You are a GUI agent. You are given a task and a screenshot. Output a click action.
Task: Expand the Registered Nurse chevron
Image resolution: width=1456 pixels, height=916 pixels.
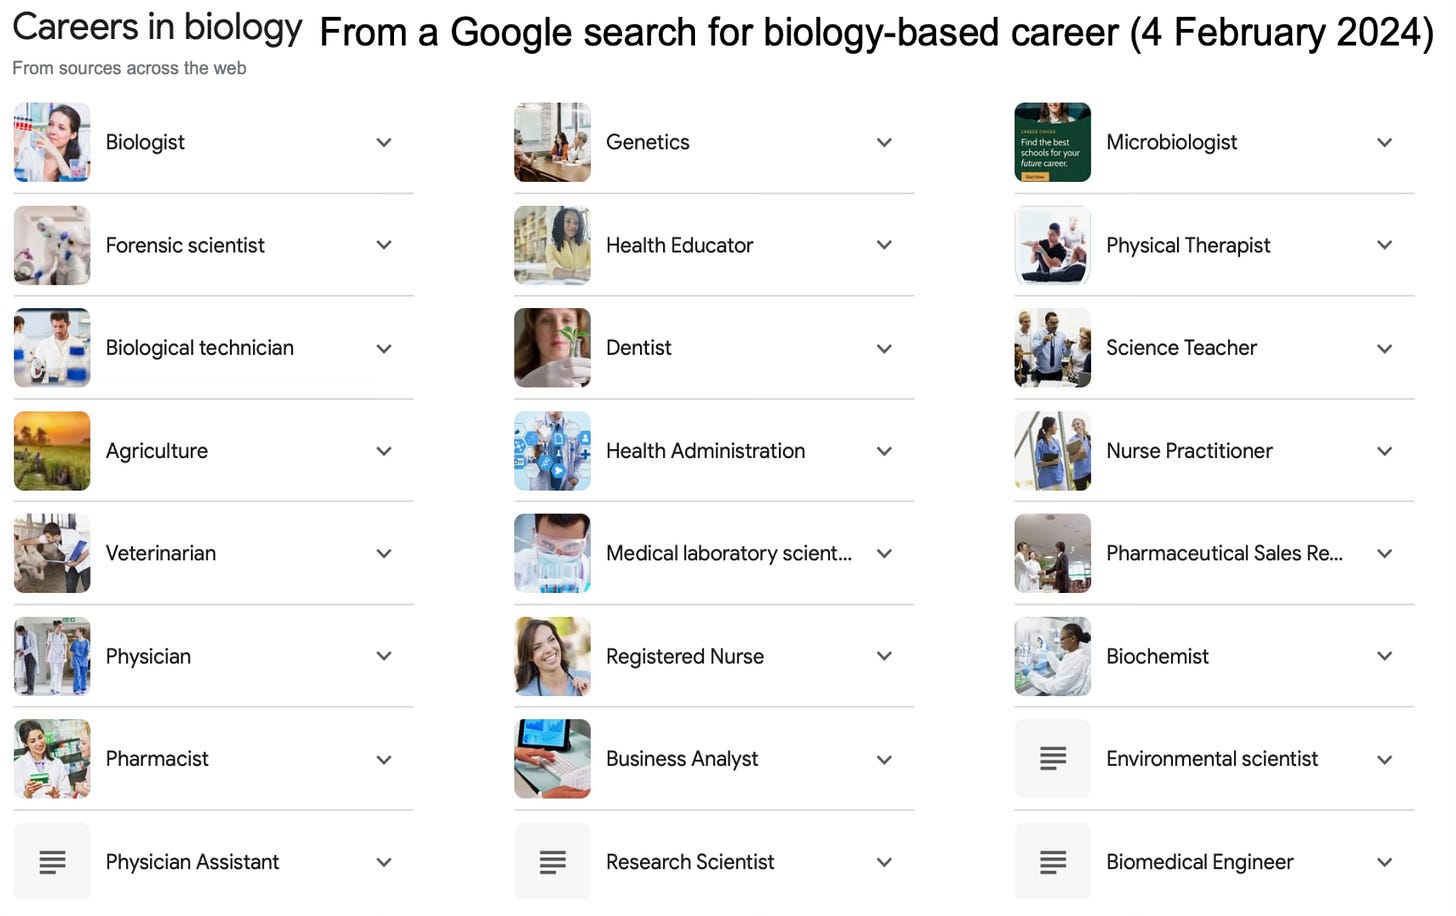coord(884,656)
